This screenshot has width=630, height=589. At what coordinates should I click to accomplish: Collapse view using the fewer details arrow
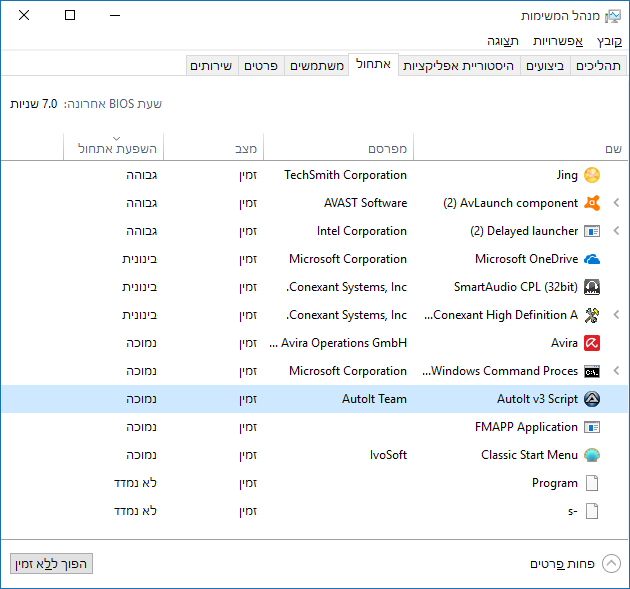611,564
